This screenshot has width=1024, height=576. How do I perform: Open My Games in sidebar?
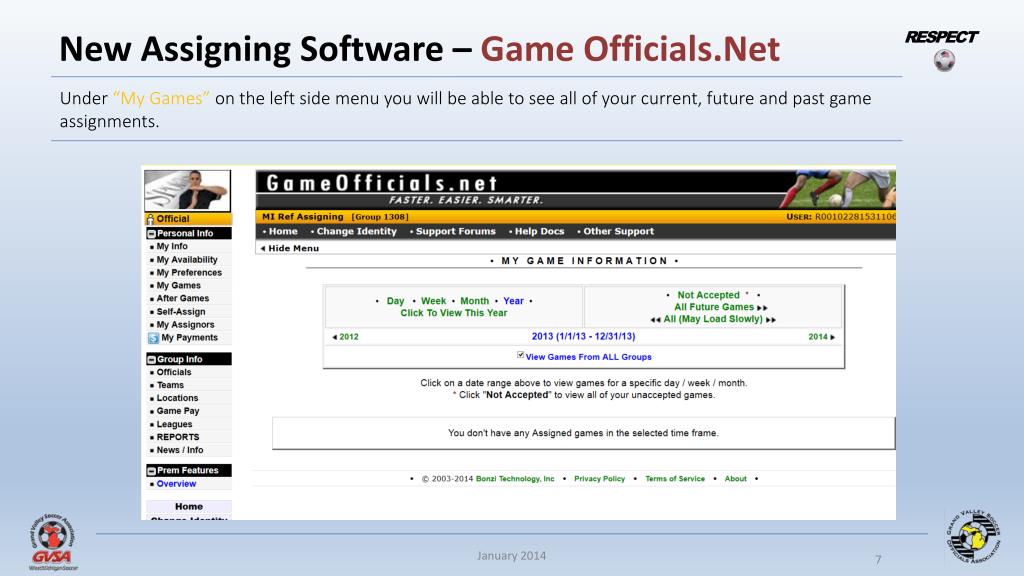tap(178, 286)
